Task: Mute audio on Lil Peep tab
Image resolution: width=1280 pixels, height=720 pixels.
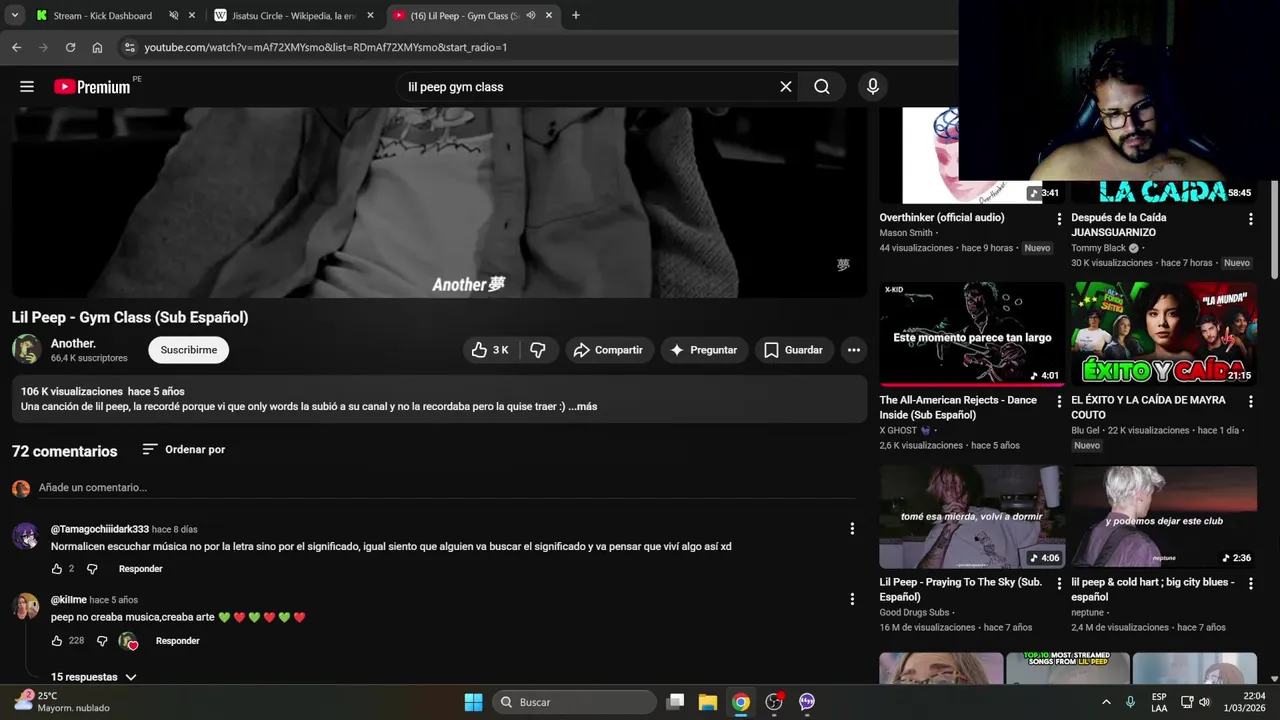Action: tap(531, 16)
